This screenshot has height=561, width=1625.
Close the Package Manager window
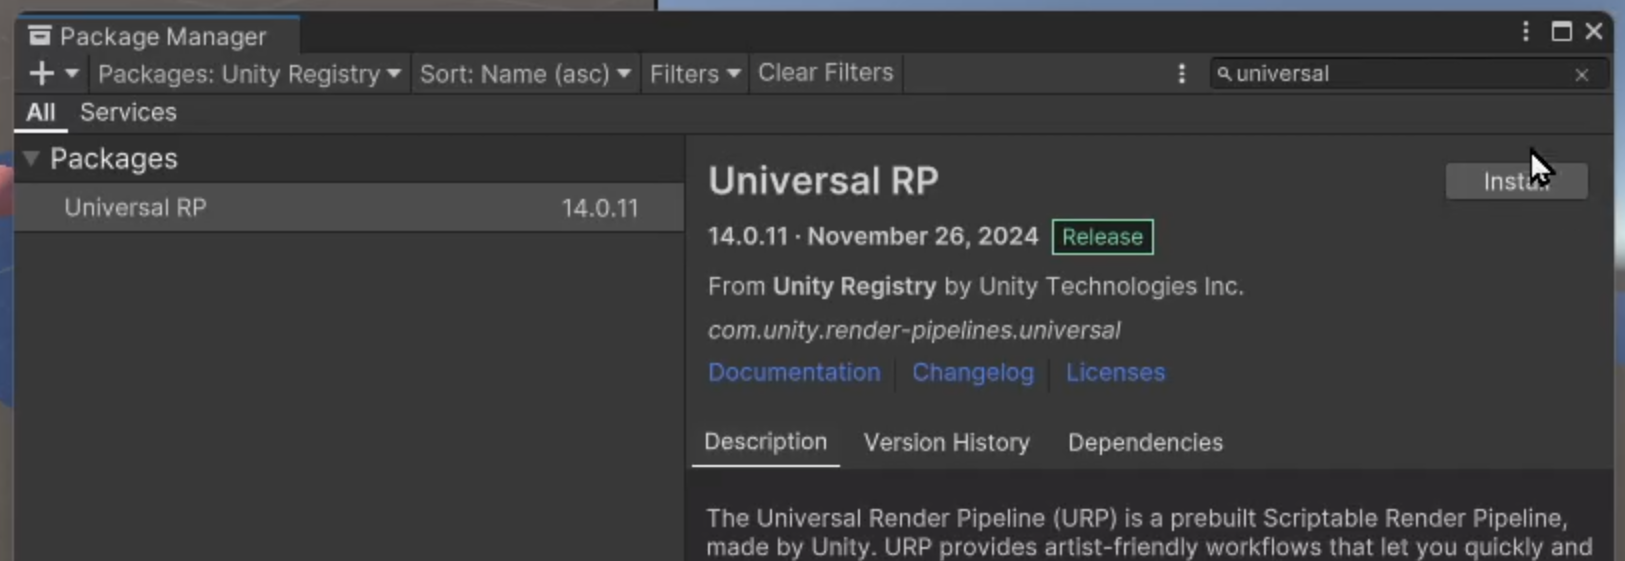coord(1594,32)
